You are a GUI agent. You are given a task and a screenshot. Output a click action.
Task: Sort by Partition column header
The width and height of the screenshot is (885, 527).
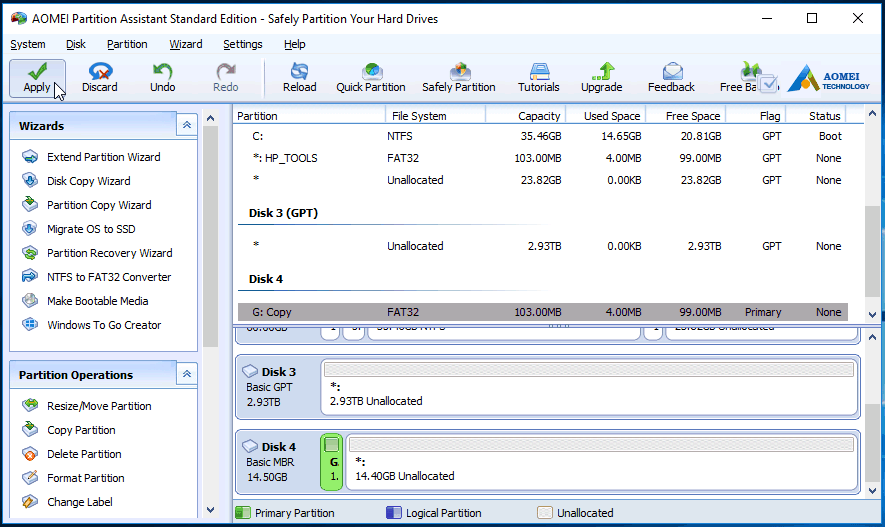click(309, 116)
